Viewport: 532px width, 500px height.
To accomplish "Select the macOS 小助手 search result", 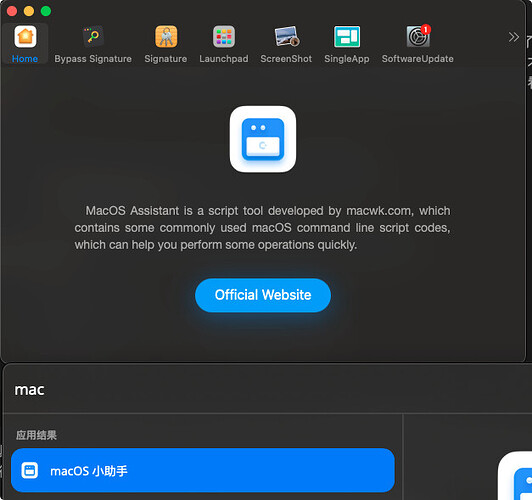I will point(203,470).
